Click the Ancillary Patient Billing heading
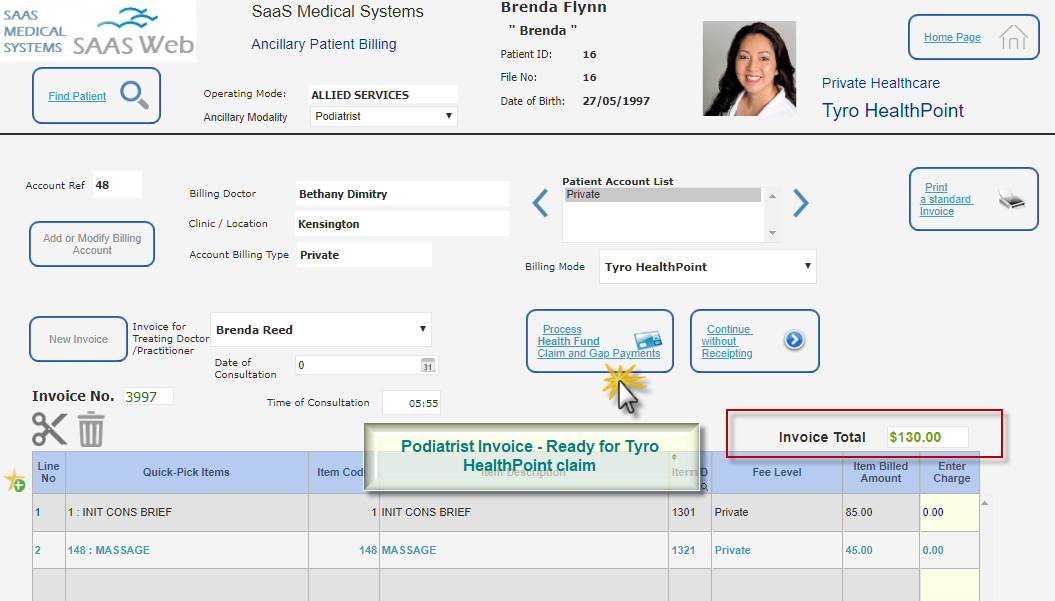The width and height of the screenshot is (1055, 601). point(324,44)
